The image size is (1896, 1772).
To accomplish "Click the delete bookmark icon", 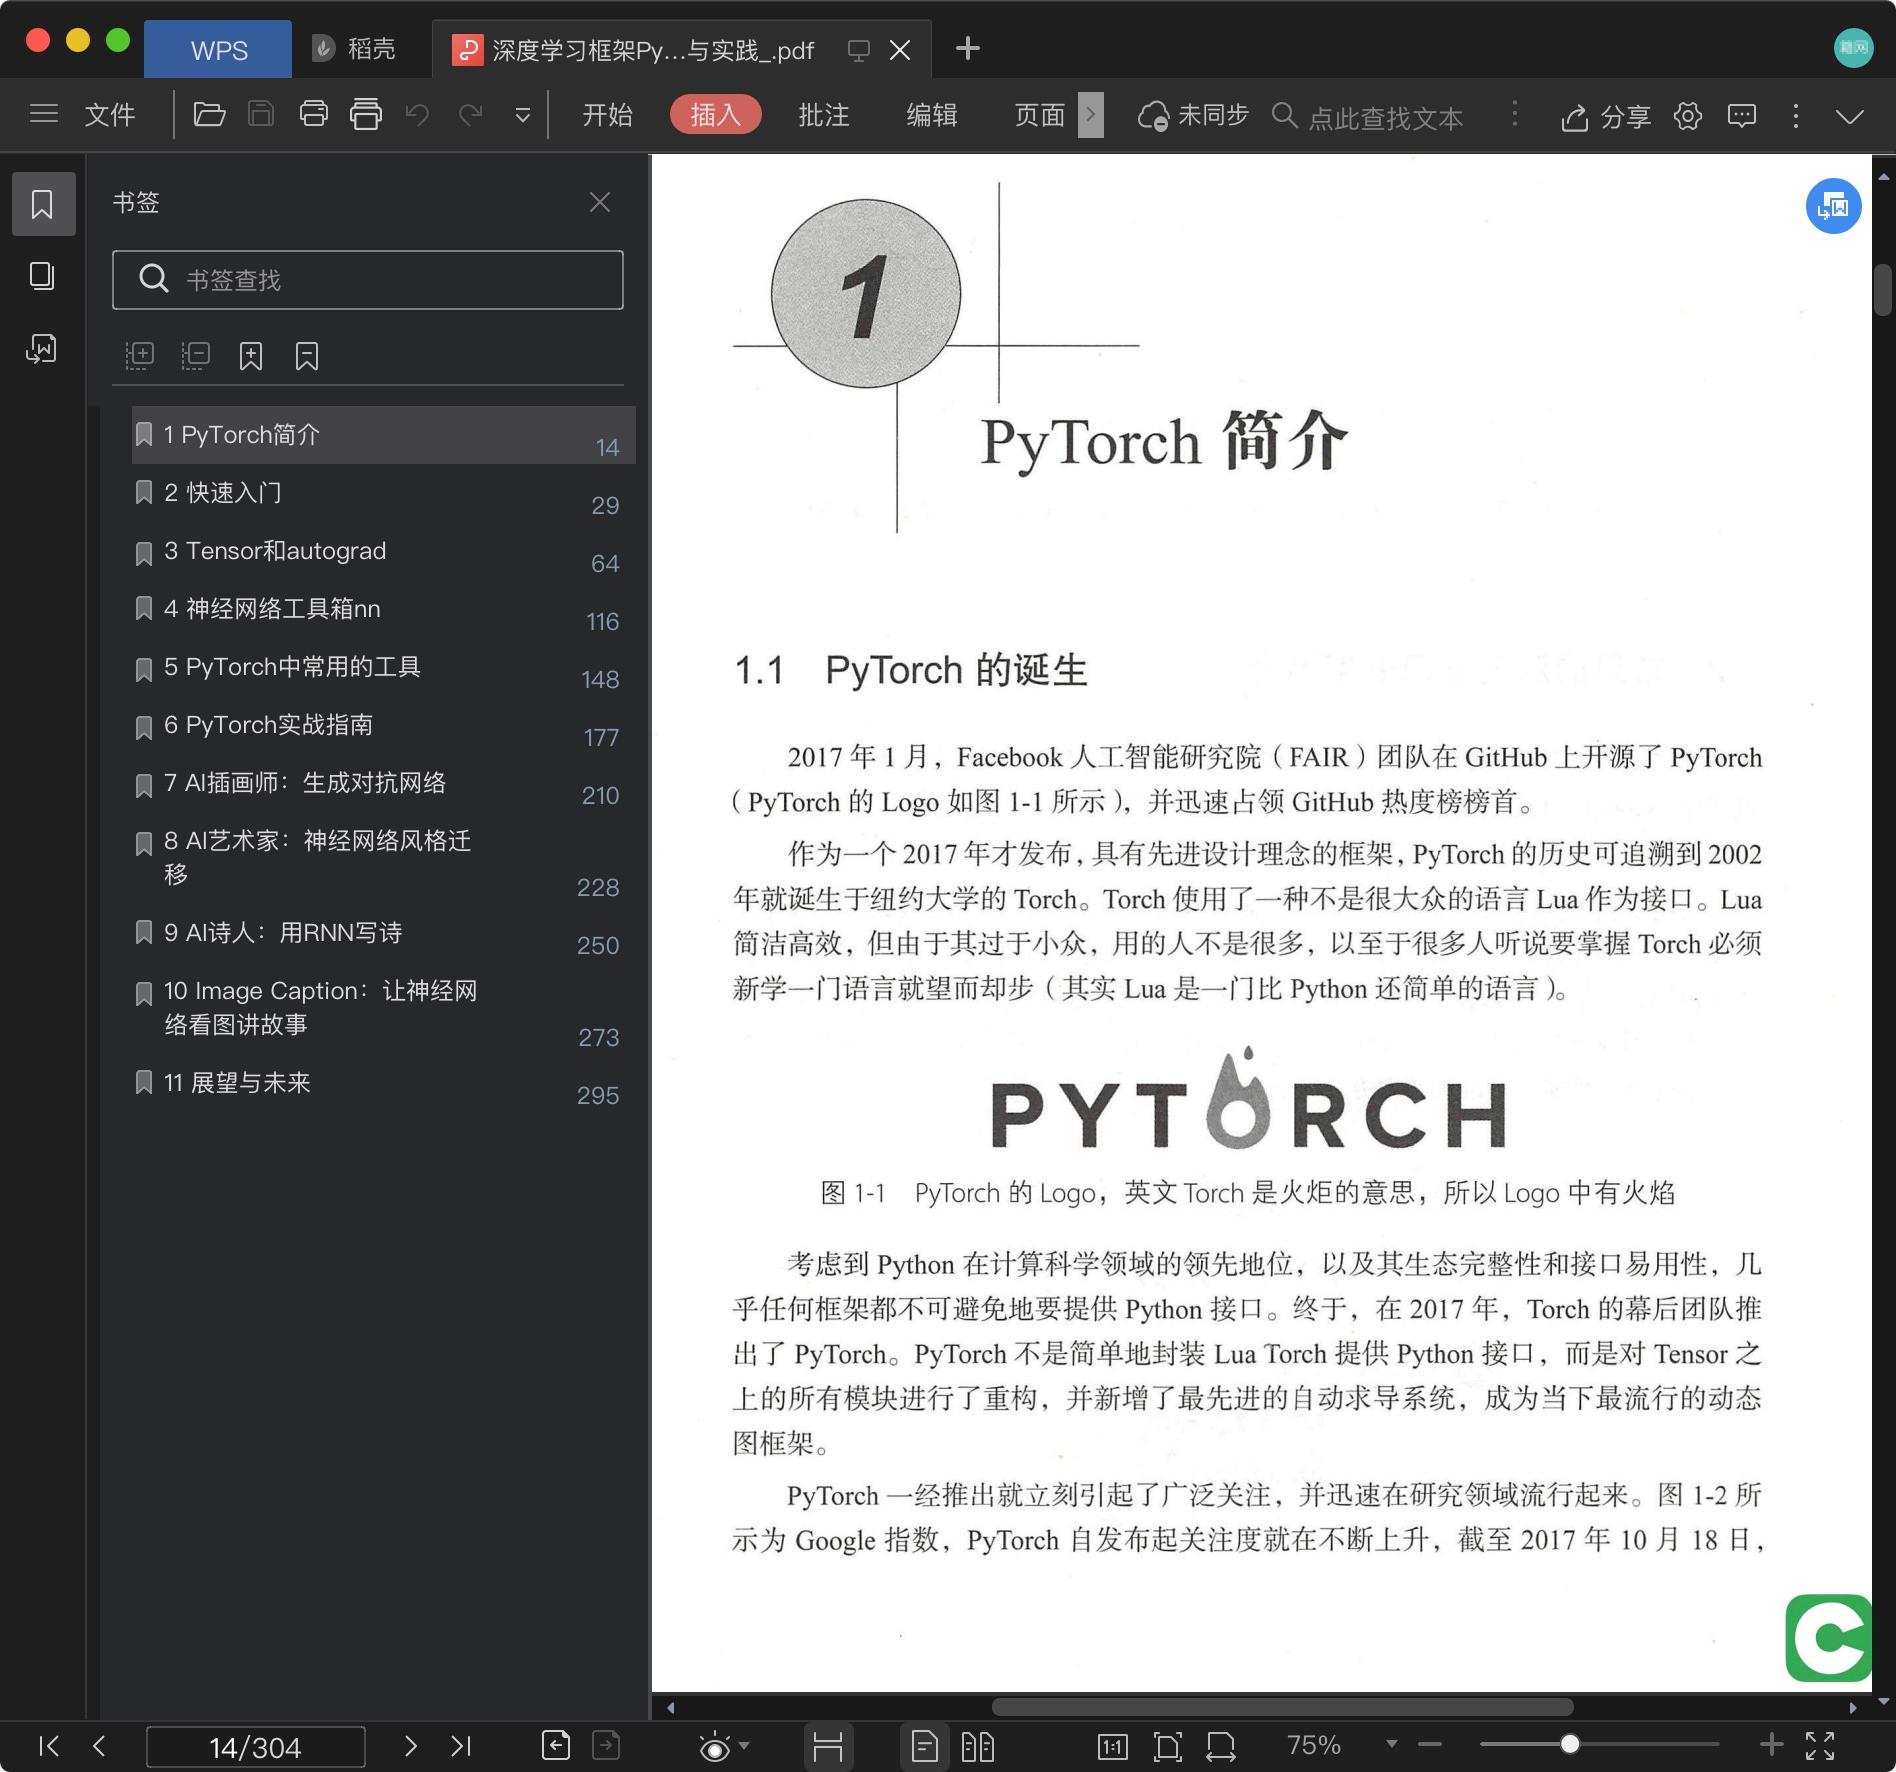I will tap(307, 356).
